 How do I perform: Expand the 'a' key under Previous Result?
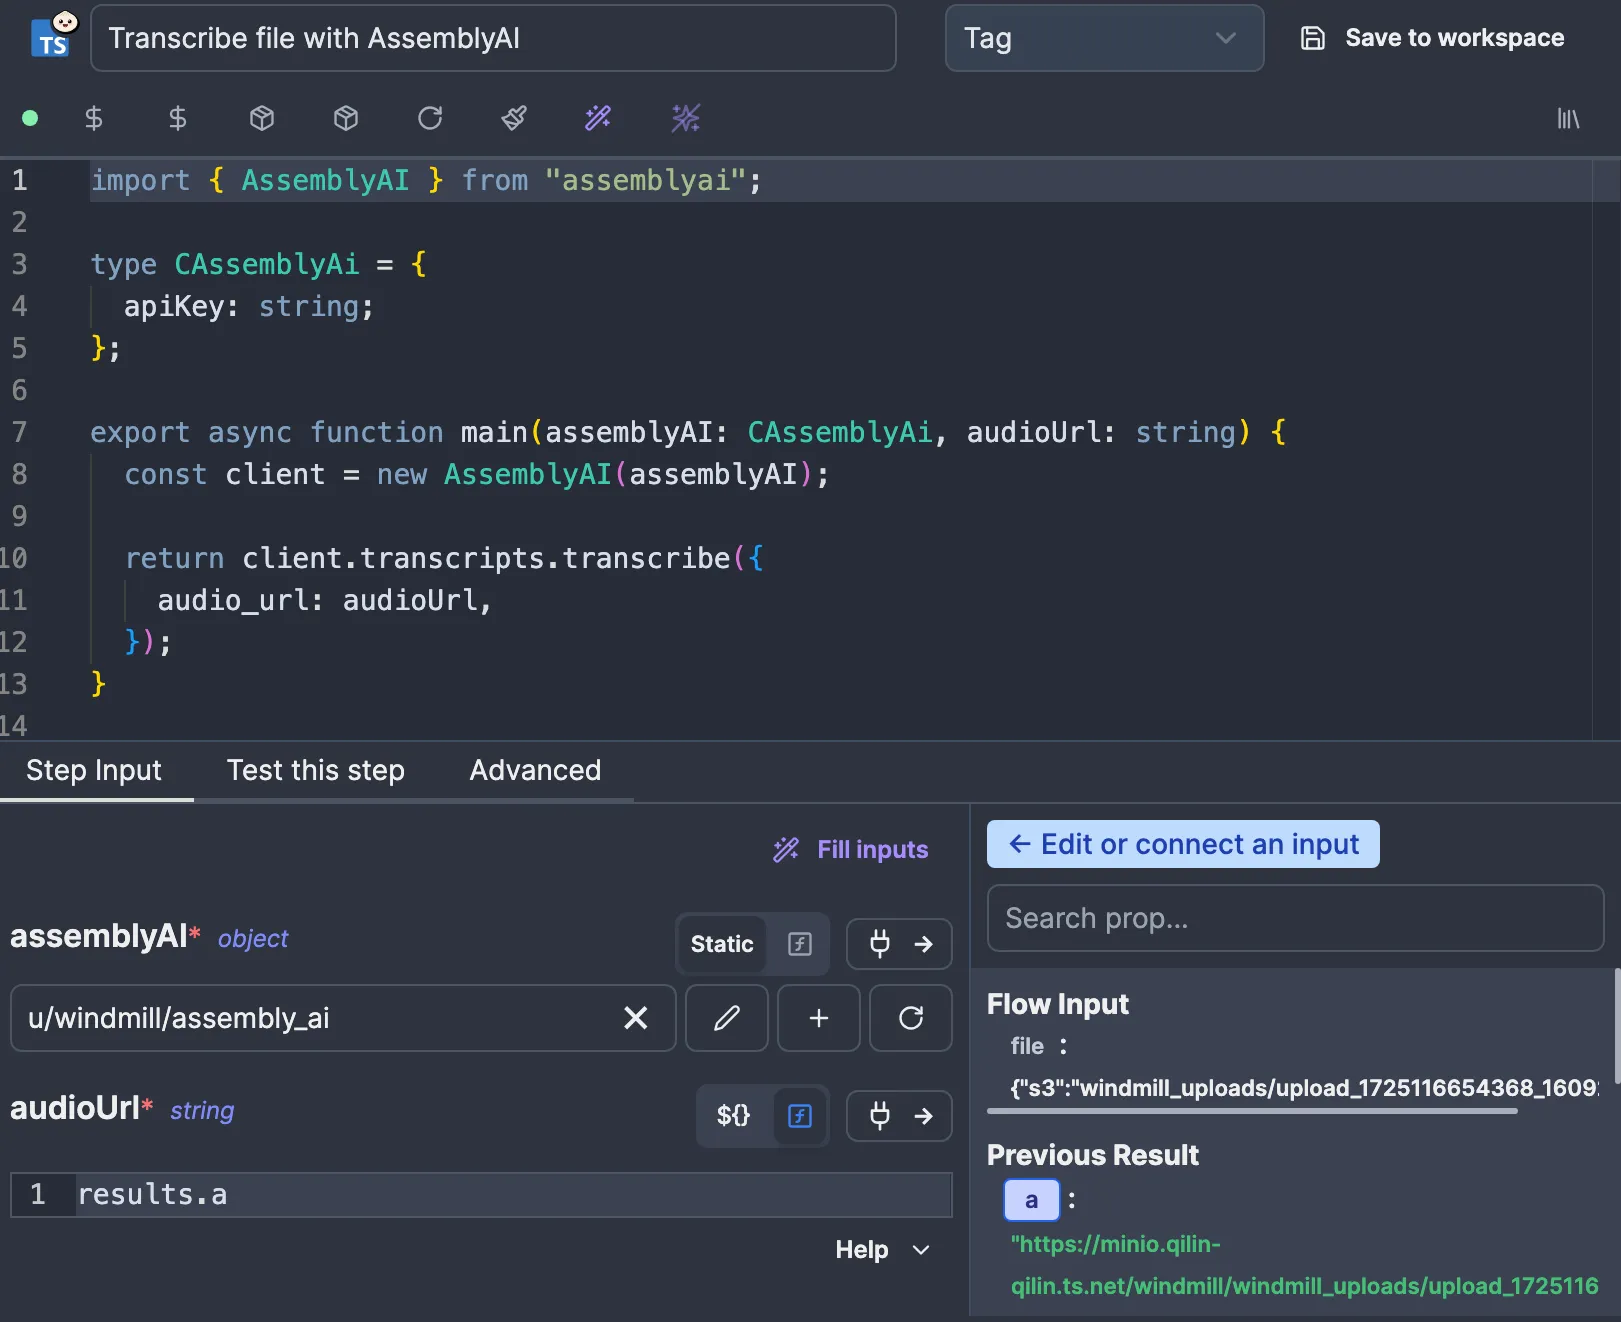pyautogui.click(x=1031, y=1199)
